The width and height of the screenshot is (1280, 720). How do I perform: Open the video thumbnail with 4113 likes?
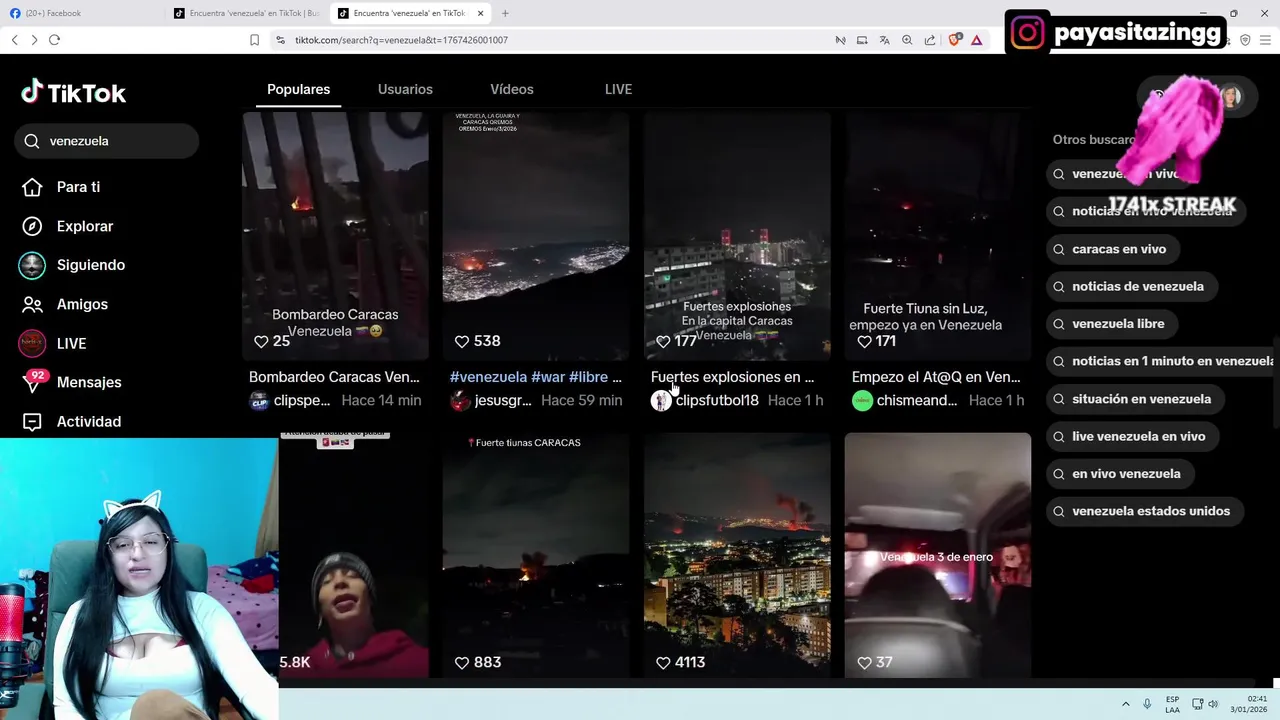click(737, 555)
